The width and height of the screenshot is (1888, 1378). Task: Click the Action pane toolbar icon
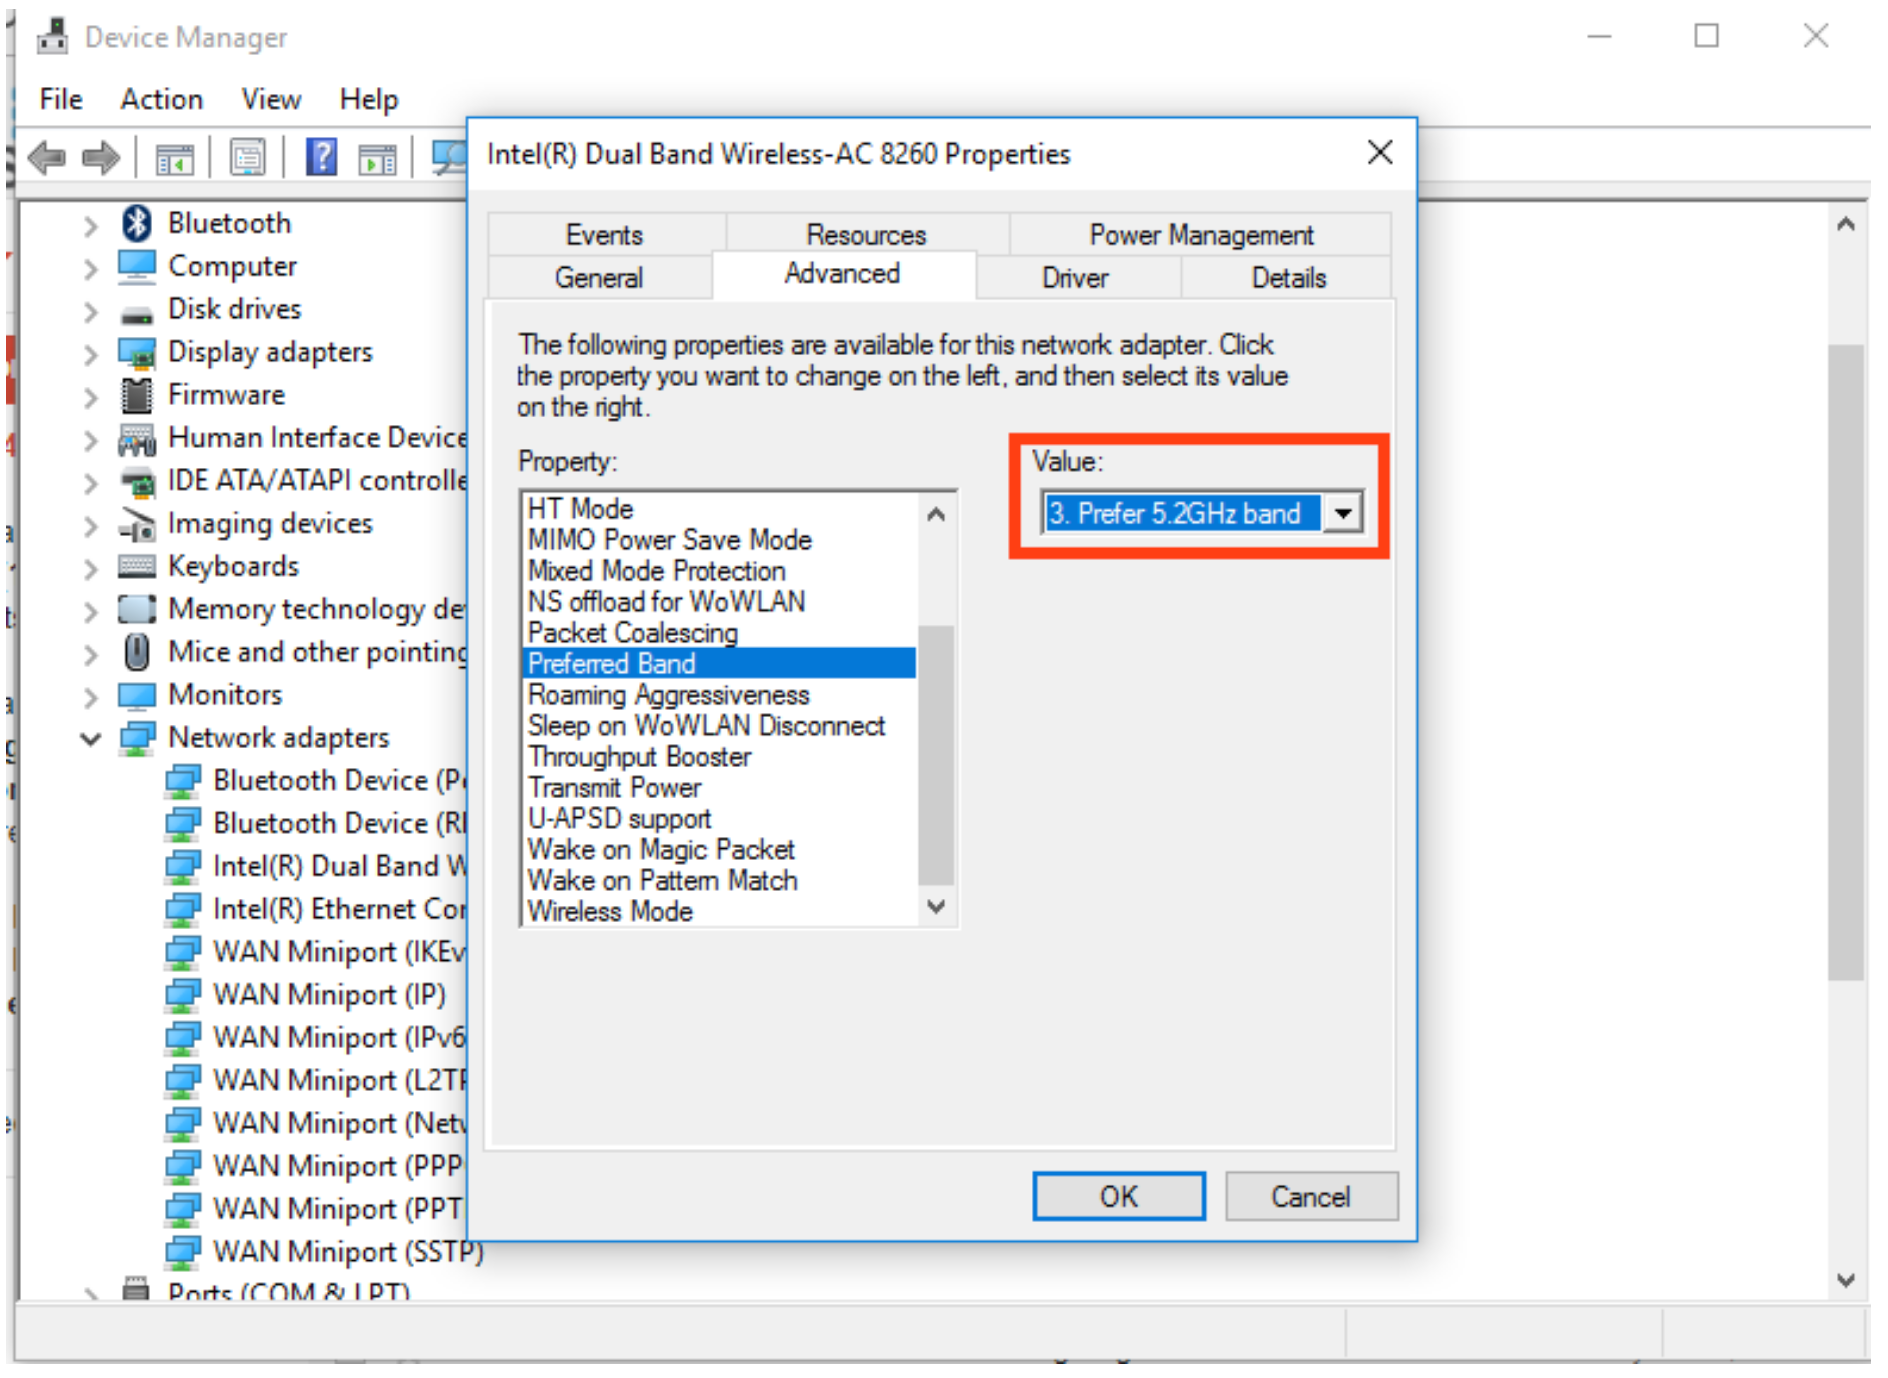click(x=378, y=158)
